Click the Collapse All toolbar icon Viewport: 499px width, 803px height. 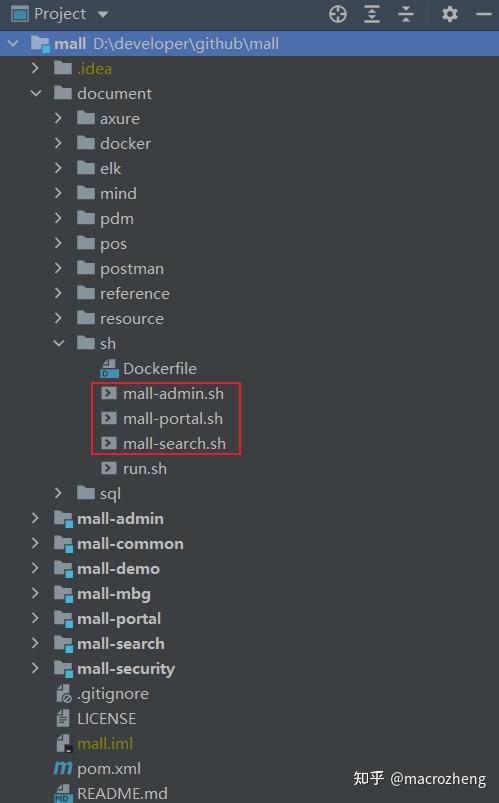406,14
